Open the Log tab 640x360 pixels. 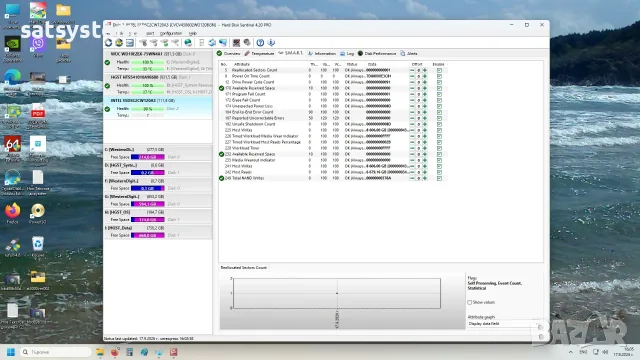tap(347, 53)
